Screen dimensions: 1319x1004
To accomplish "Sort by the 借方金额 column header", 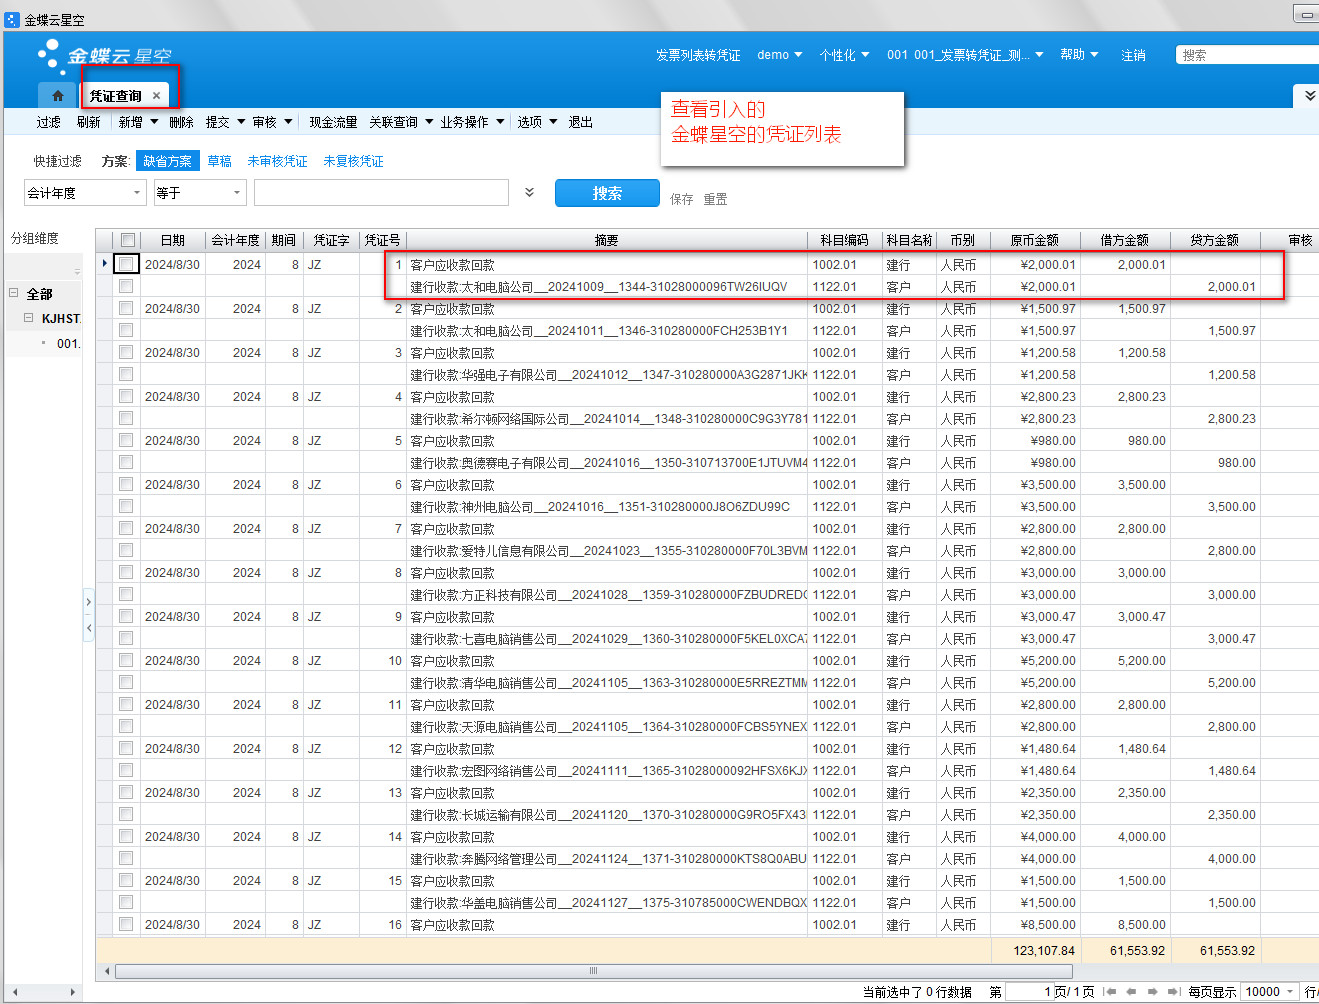I will pos(1125,240).
